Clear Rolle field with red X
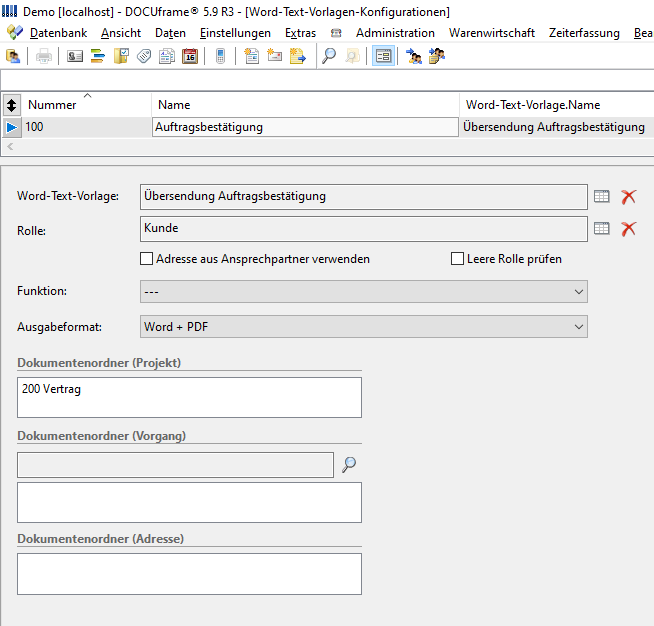The width and height of the screenshot is (654, 626). point(629,229)
